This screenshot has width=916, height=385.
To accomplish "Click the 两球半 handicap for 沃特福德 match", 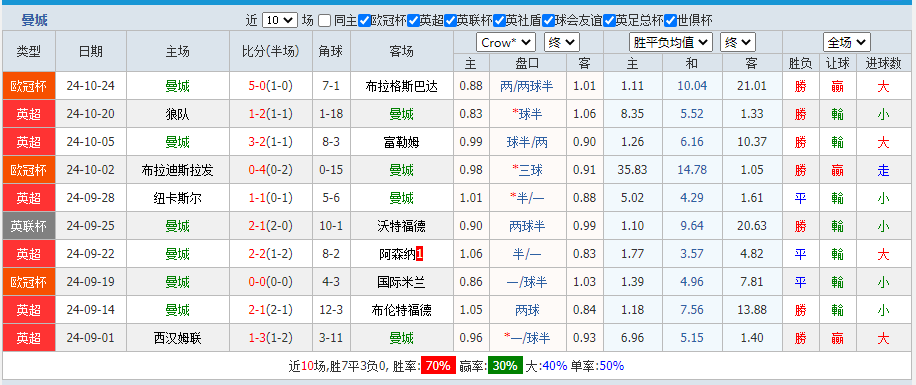I will click(x=527, y=226).
